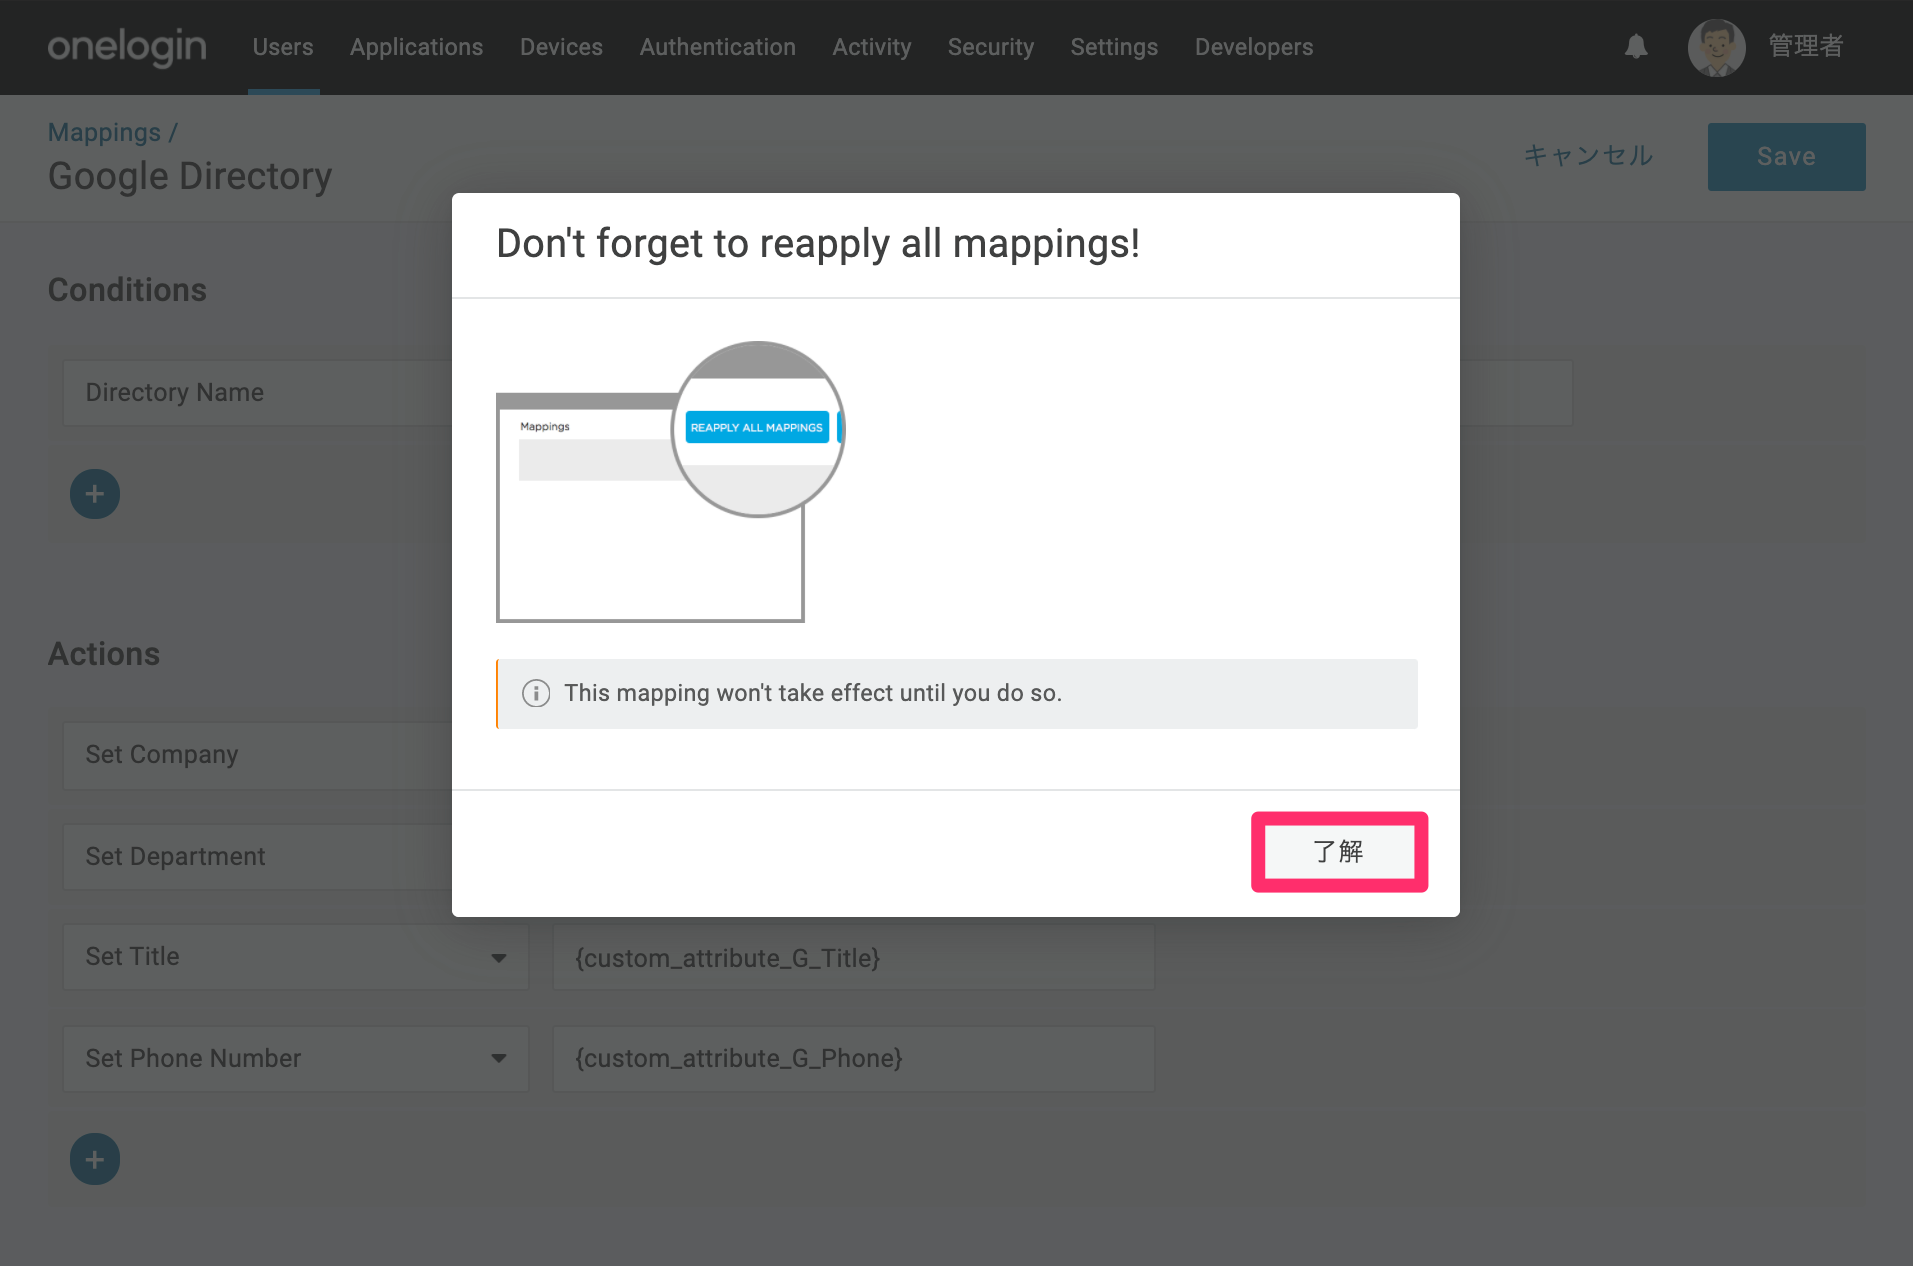Open the Devices menu
Viewport: 1913px width, 1266px height.
(x=561, y=47)
